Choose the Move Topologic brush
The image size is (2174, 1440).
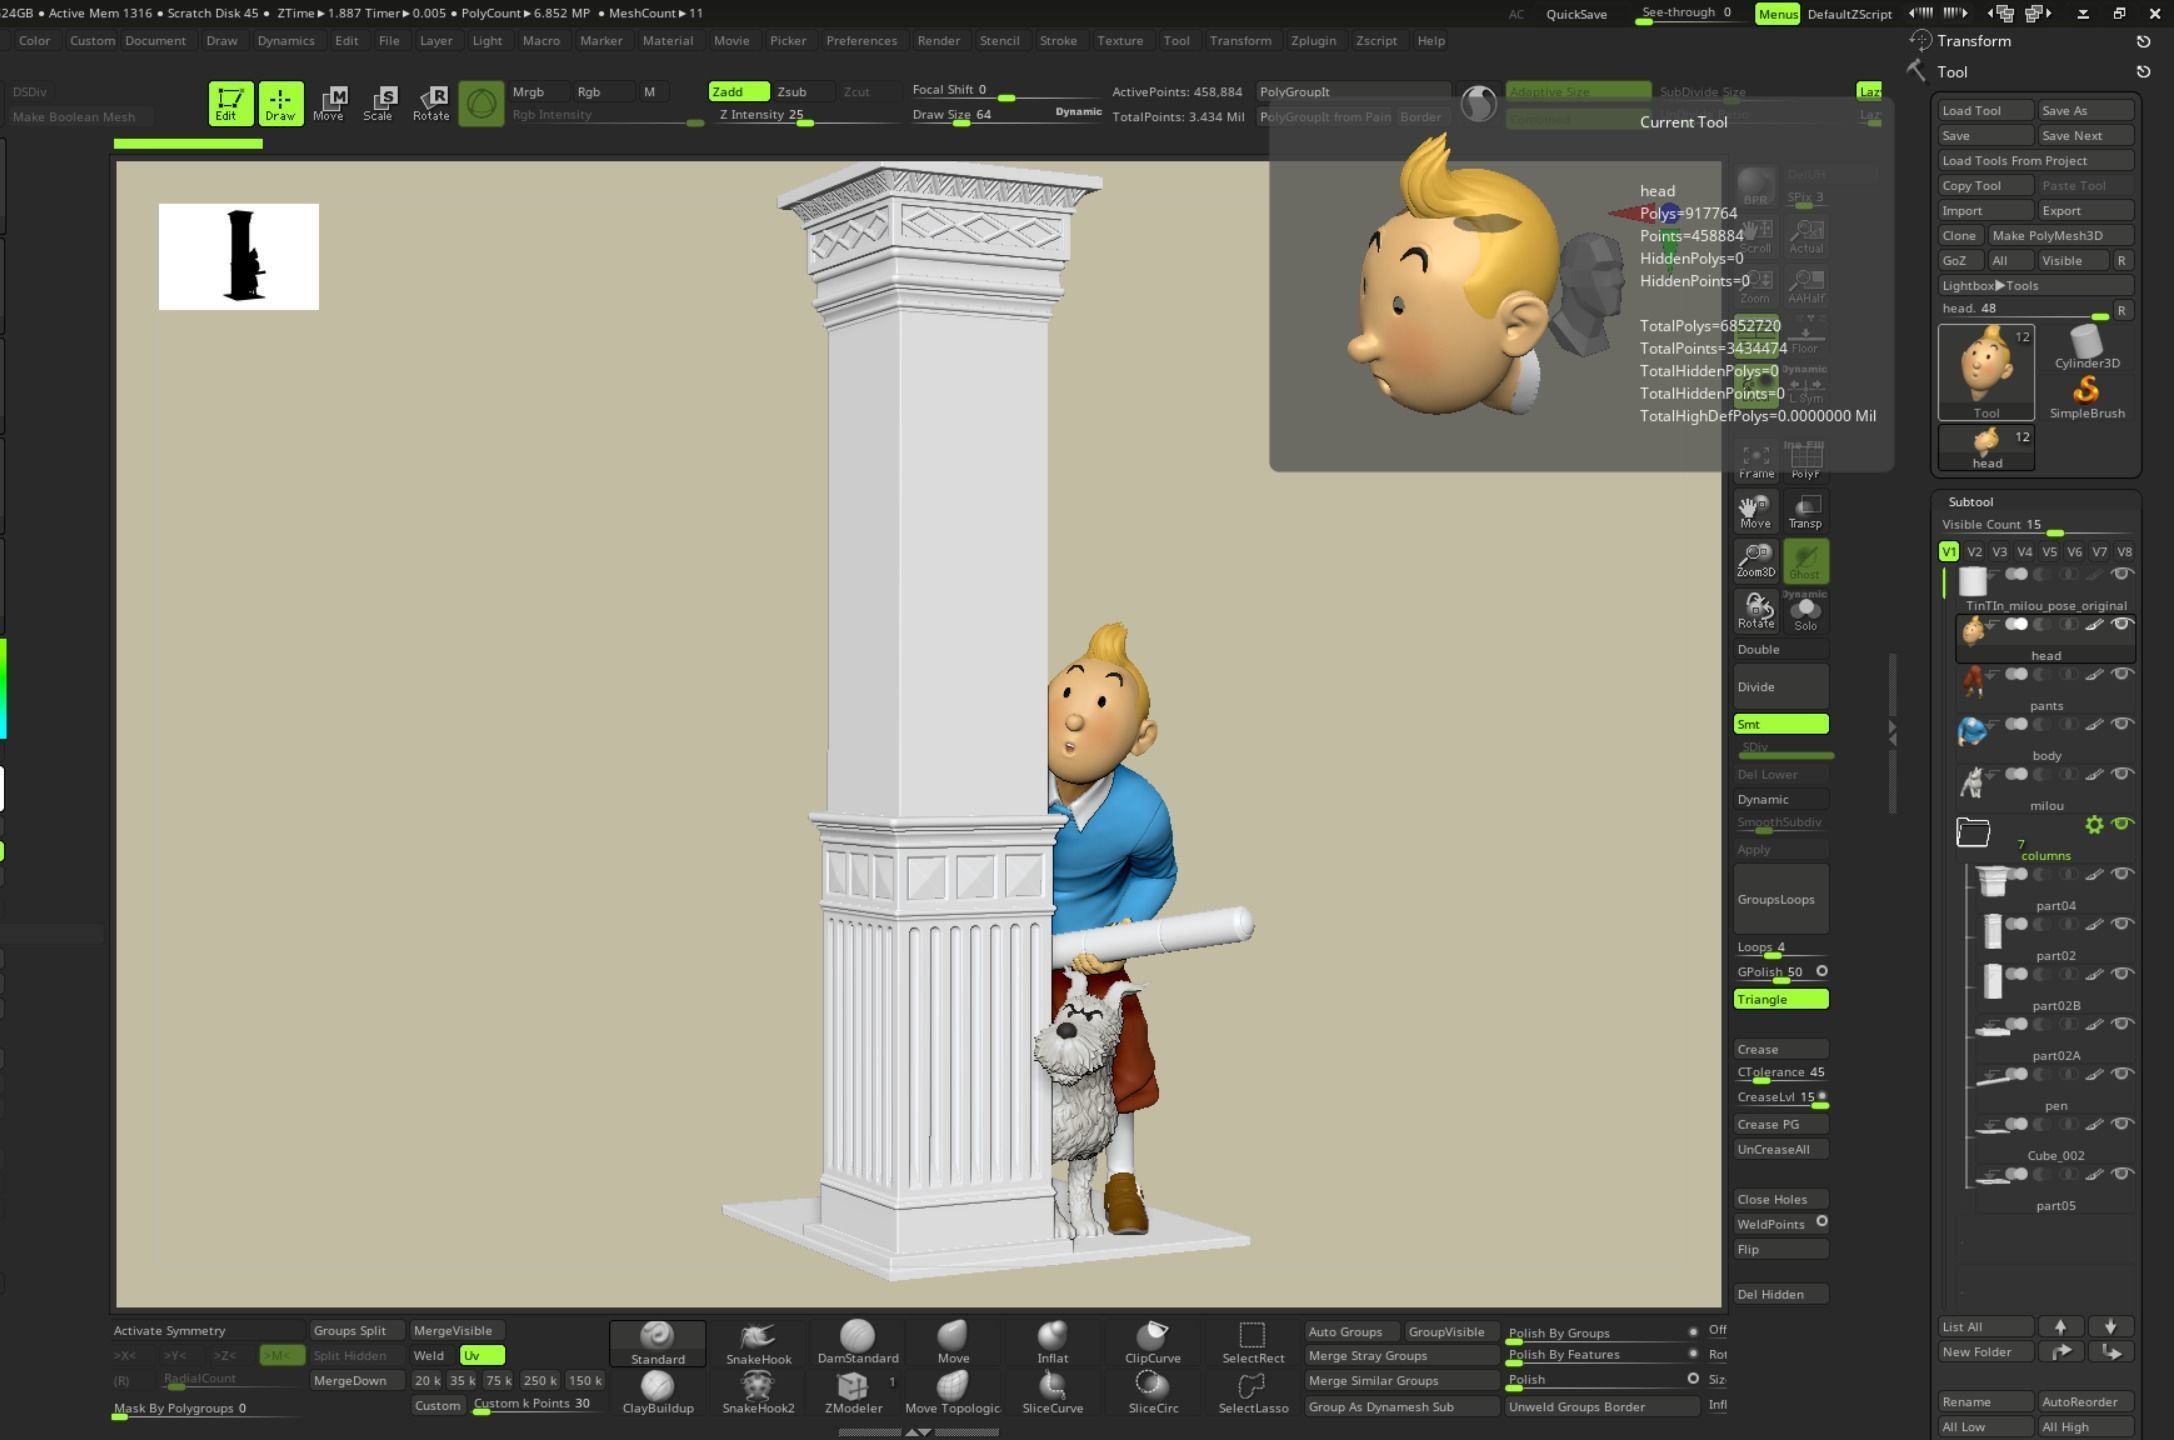tap(953, 1392)
